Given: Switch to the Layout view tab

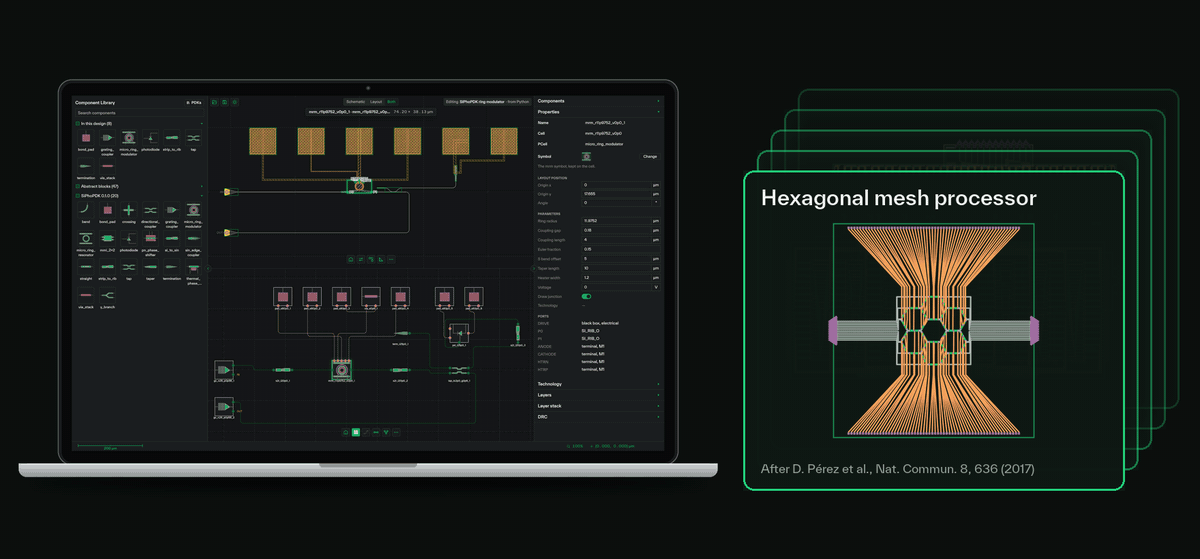Looking at the screenshot, I should coord(376,102).
